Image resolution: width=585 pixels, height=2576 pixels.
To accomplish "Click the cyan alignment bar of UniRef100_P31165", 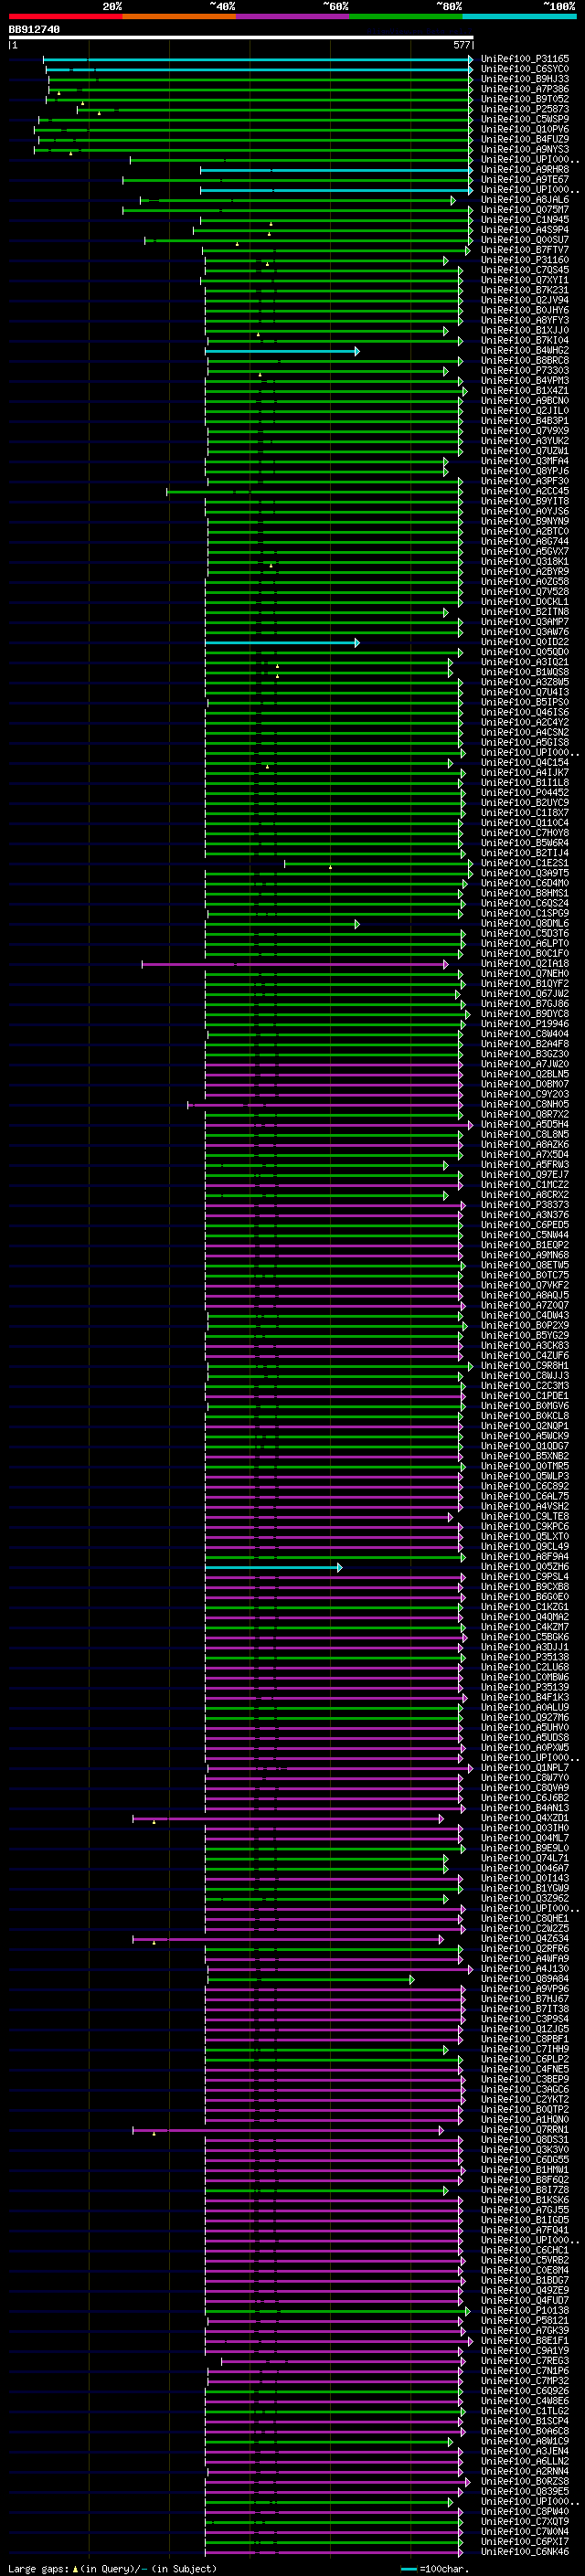I will (258, 60).
